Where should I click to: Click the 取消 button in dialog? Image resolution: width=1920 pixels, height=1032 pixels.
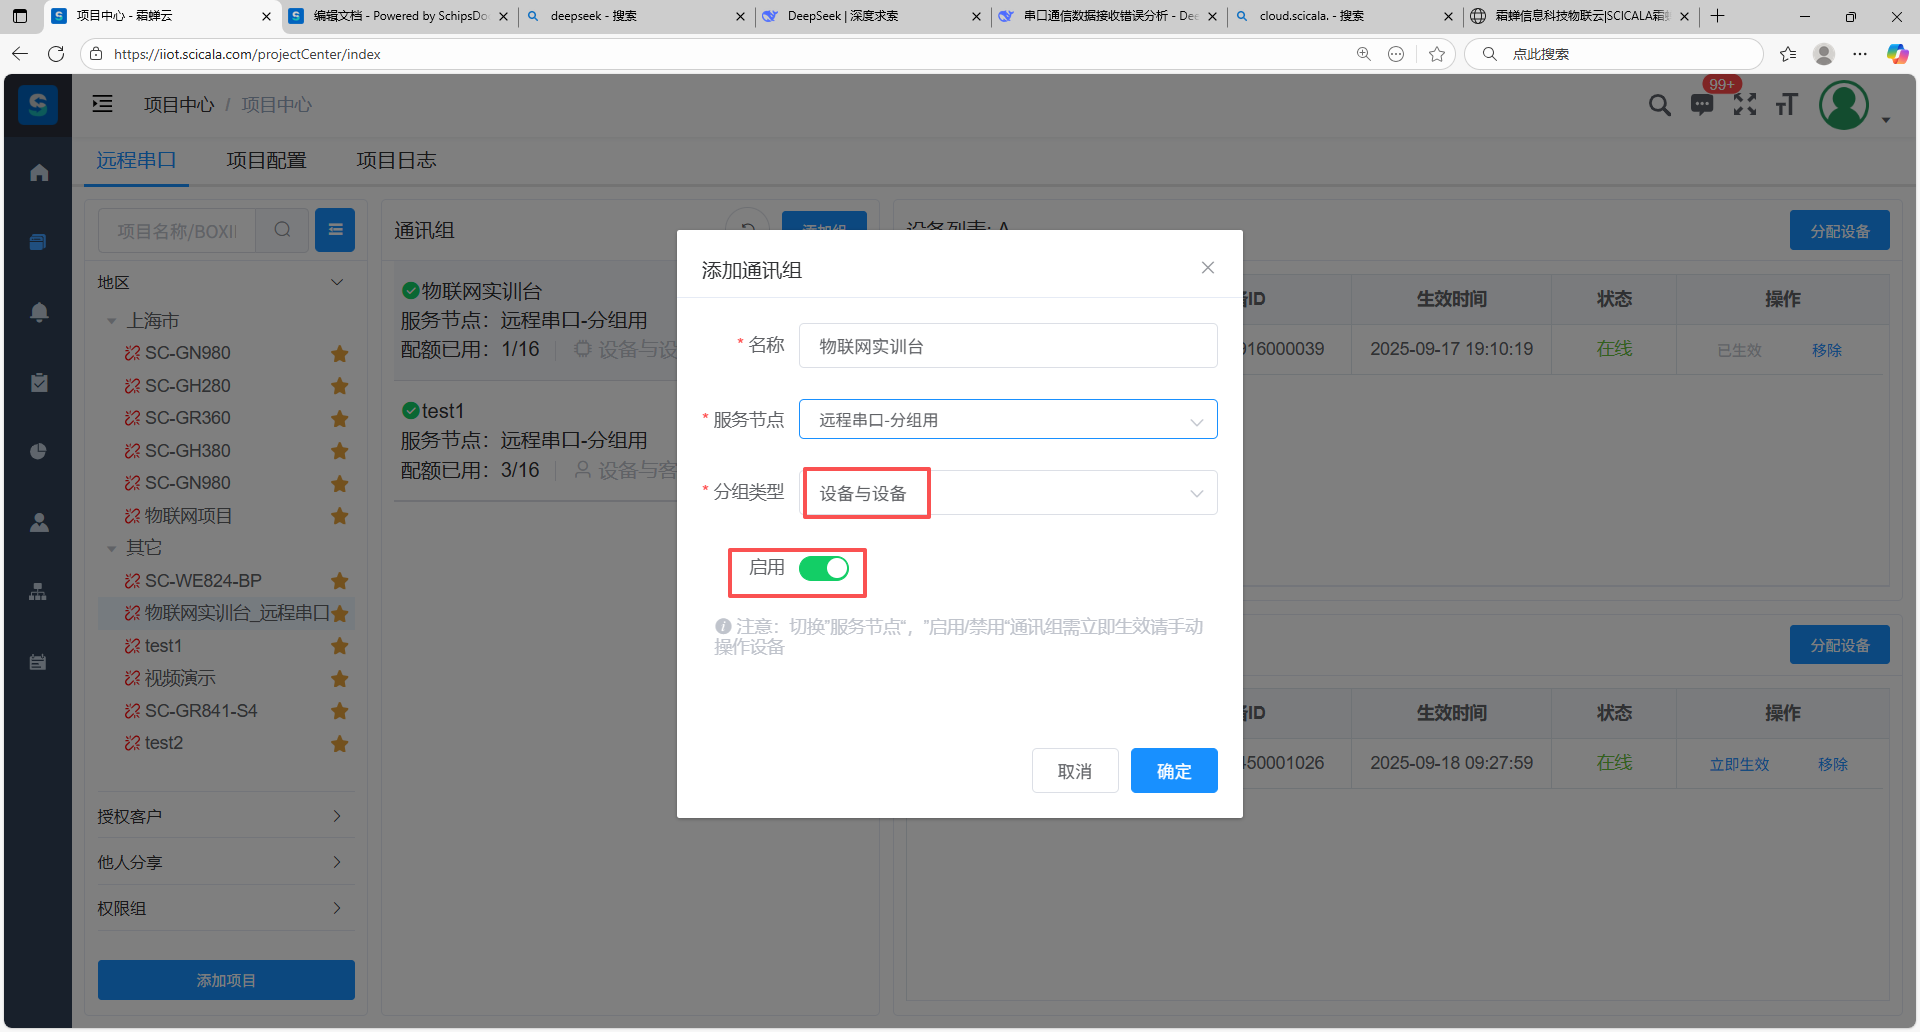pos(1074,771)
